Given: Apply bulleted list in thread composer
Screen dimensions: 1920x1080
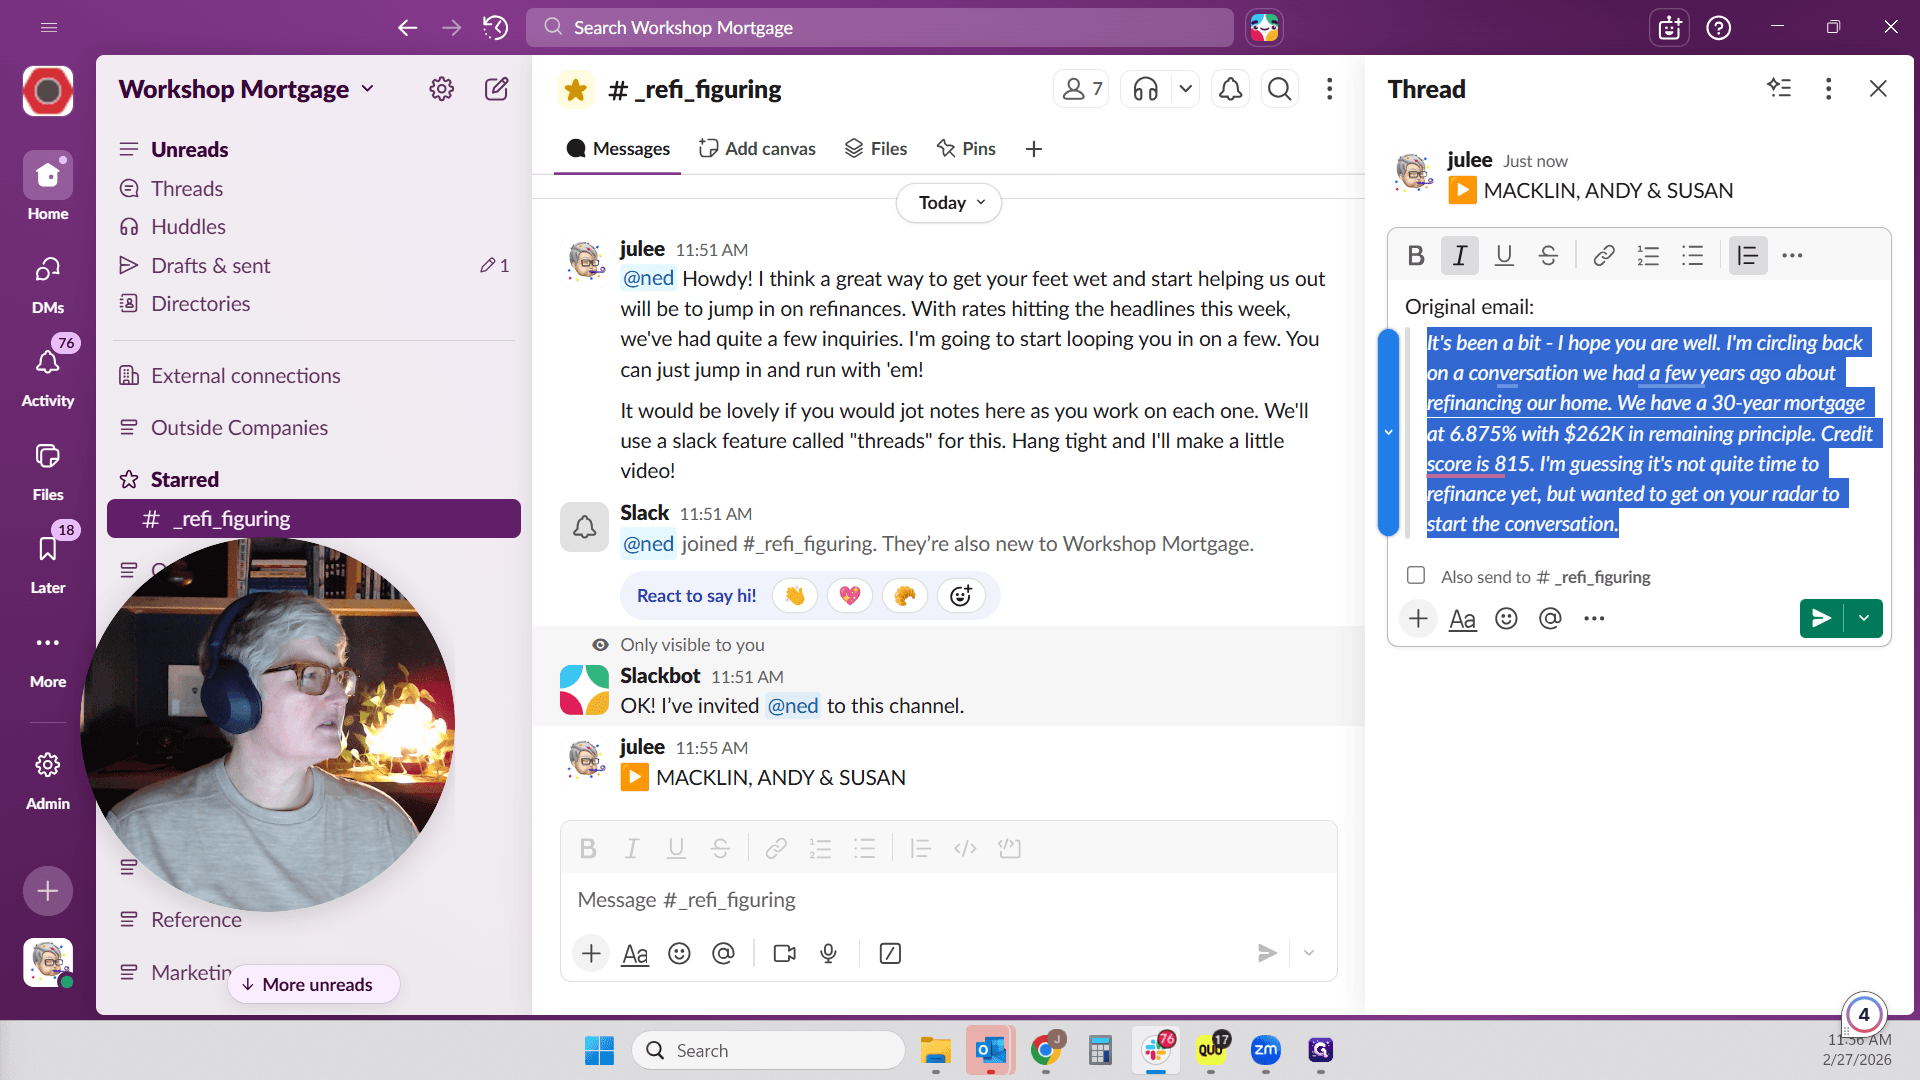Looking at the screenshot, I should (1692, 256).
